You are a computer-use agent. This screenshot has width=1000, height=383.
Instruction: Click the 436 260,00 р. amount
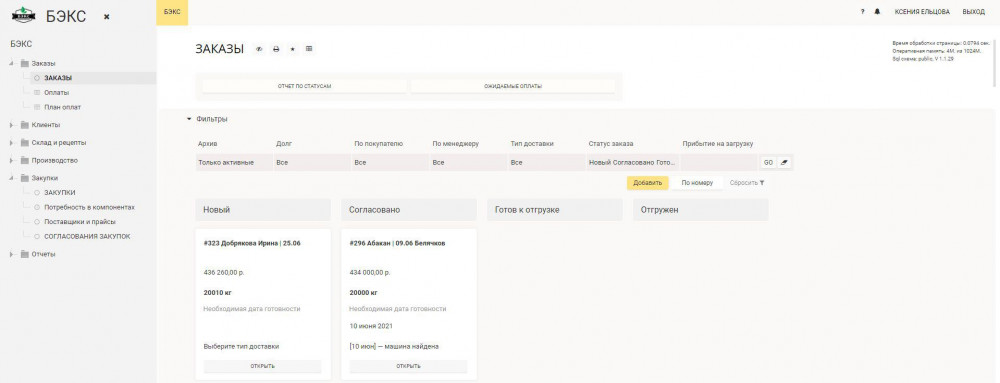click(x=224, y=273)
